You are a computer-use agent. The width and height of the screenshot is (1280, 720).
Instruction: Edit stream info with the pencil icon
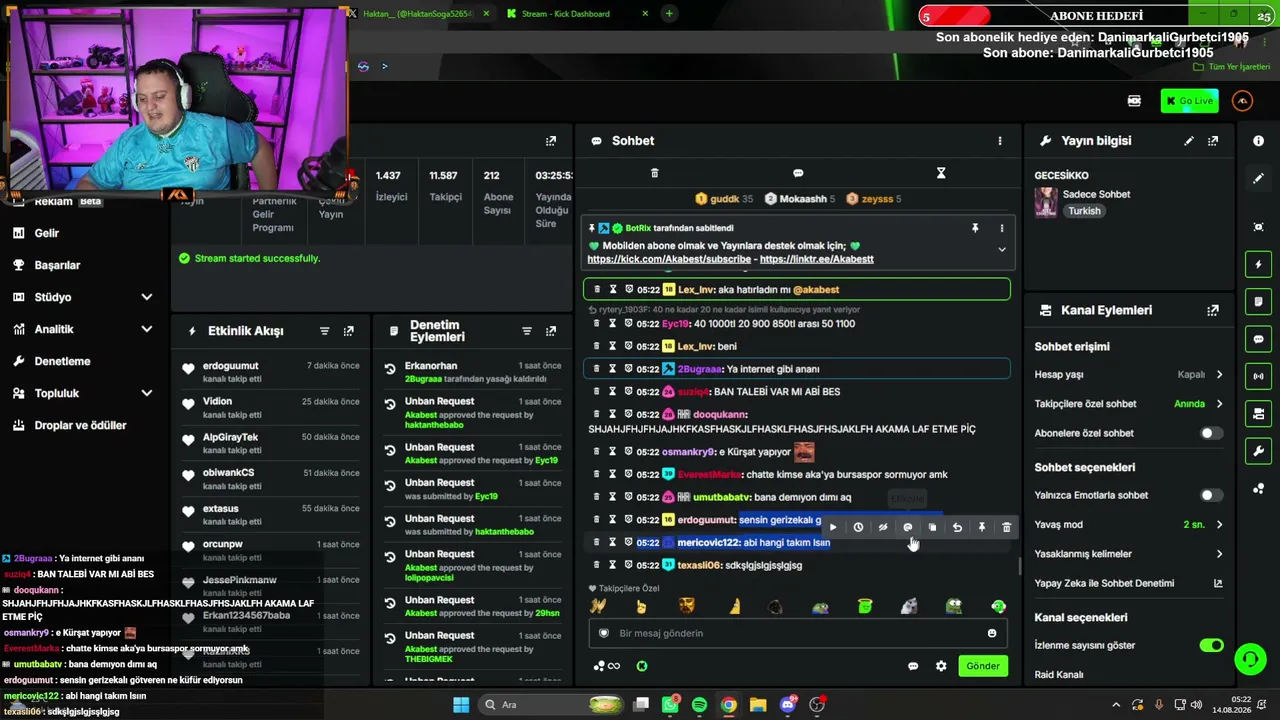point(1189,141)
